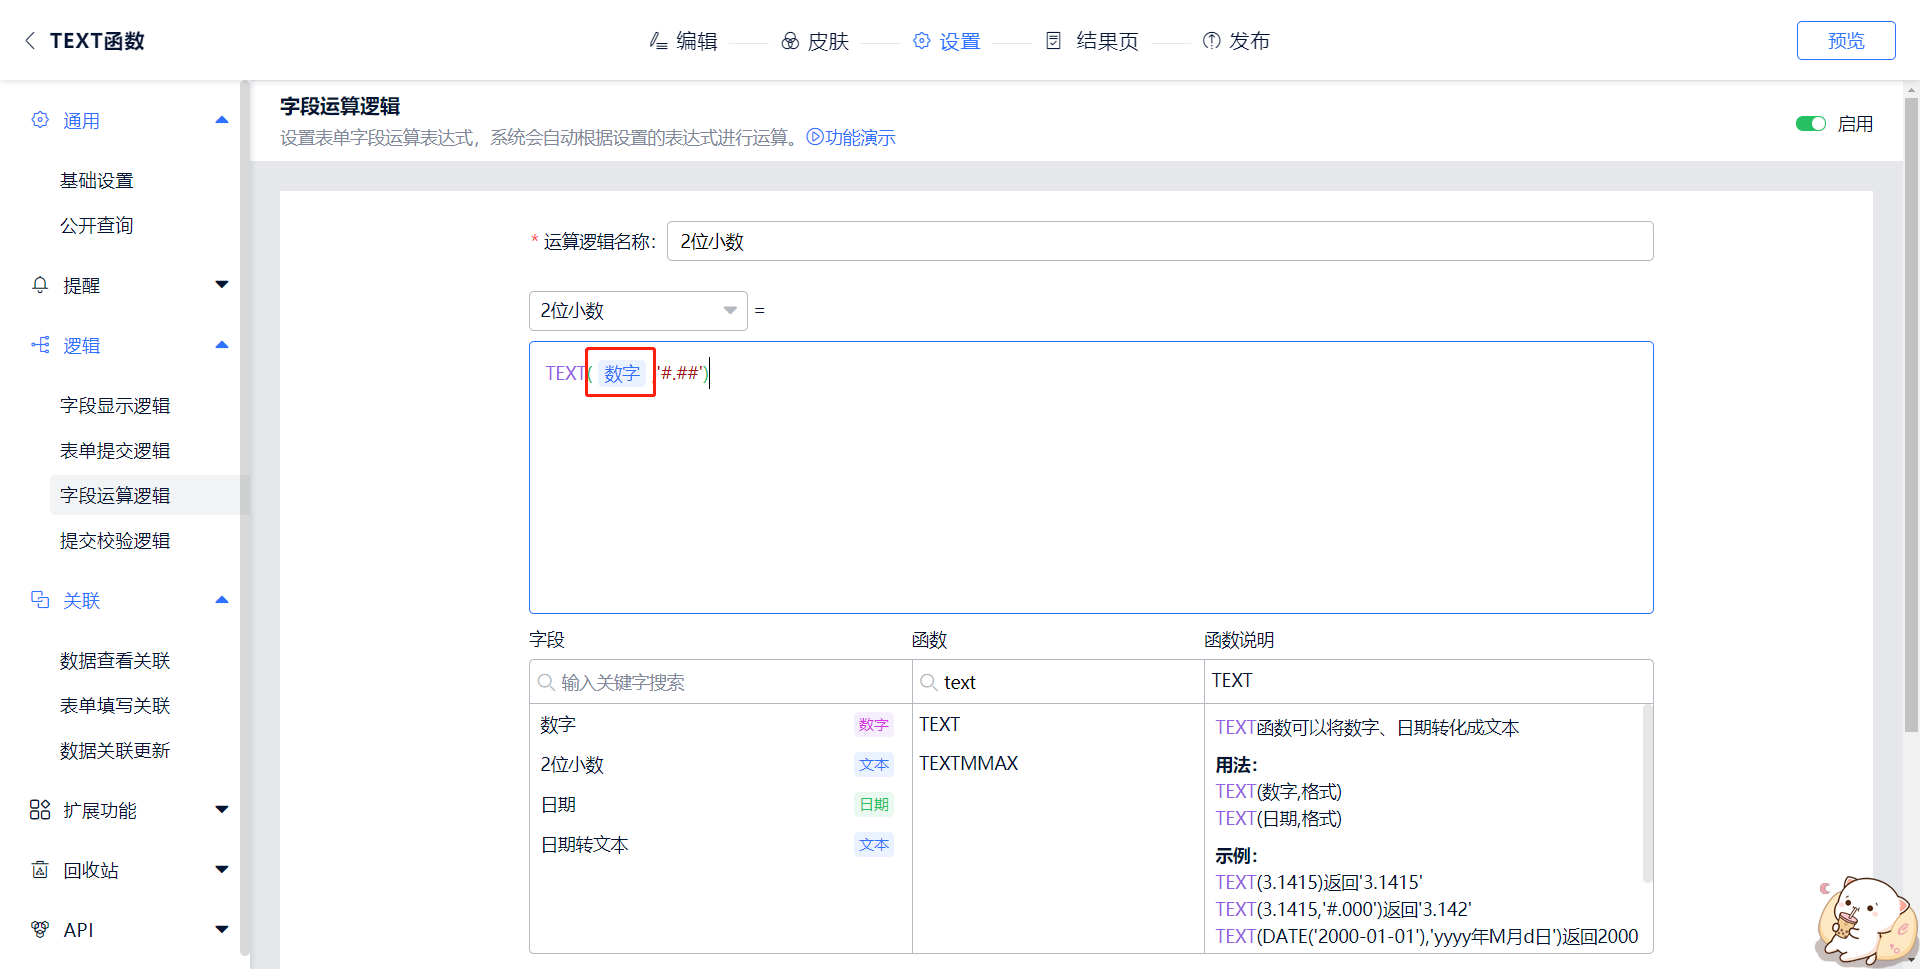Click the 预览 button

[1845, 41]
